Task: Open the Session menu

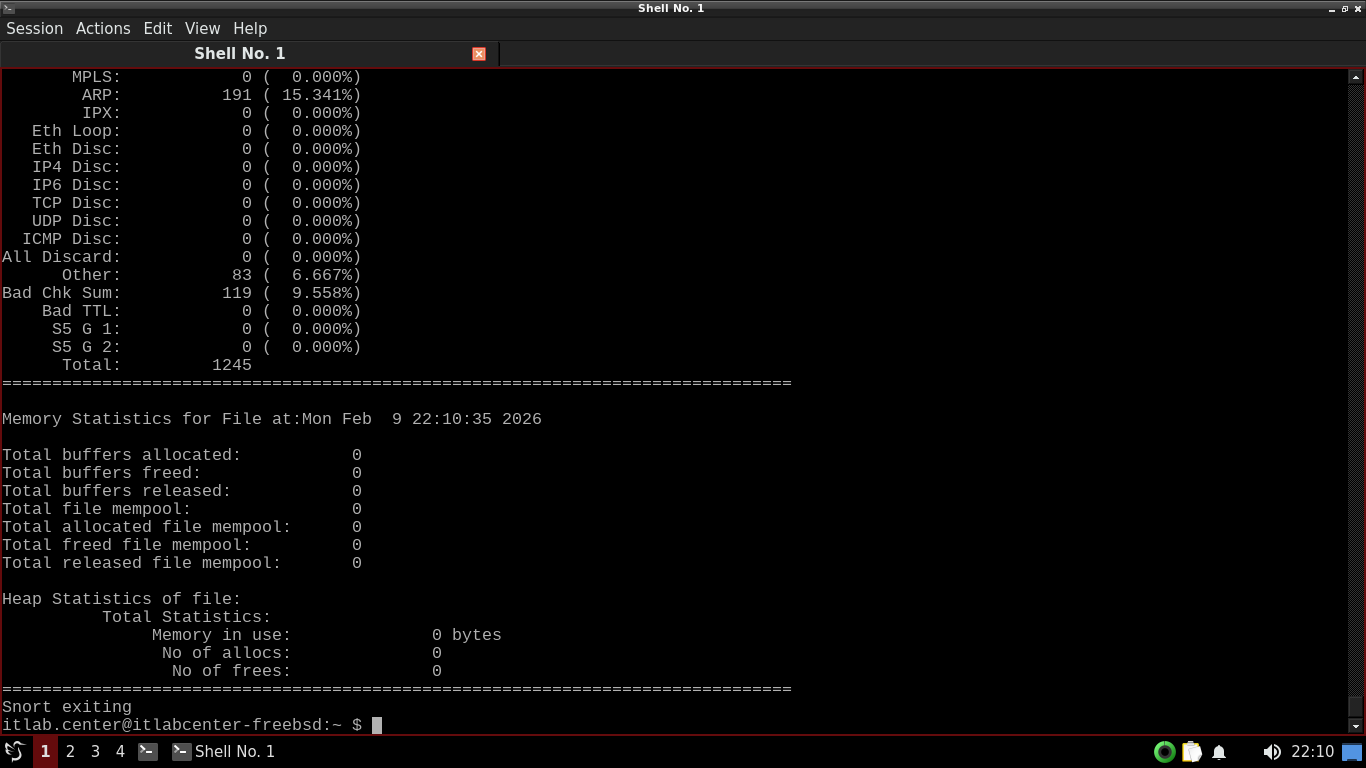Action: point(35,28)
